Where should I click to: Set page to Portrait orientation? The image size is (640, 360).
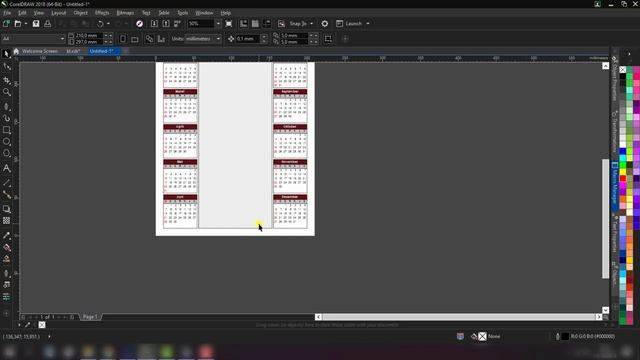point(123,39)
